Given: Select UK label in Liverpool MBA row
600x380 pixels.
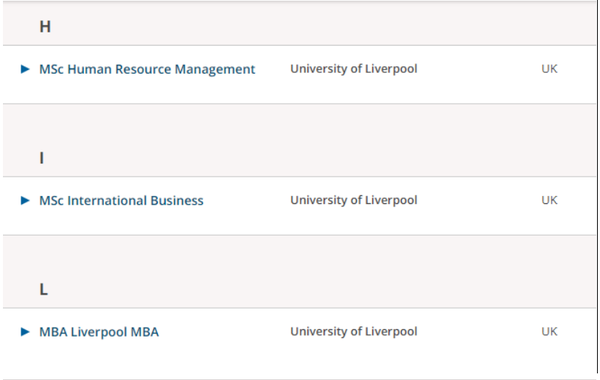Looking at the screenshot, I should 549,331.
